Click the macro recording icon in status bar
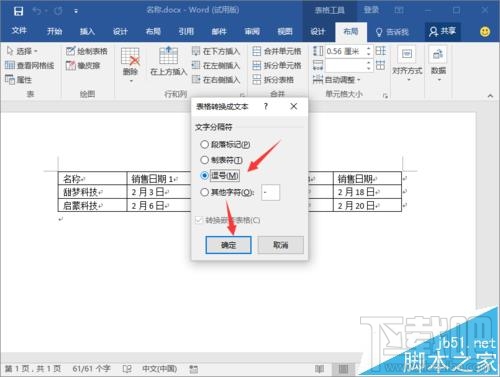 pyautogui.click(x=194, y=369)
